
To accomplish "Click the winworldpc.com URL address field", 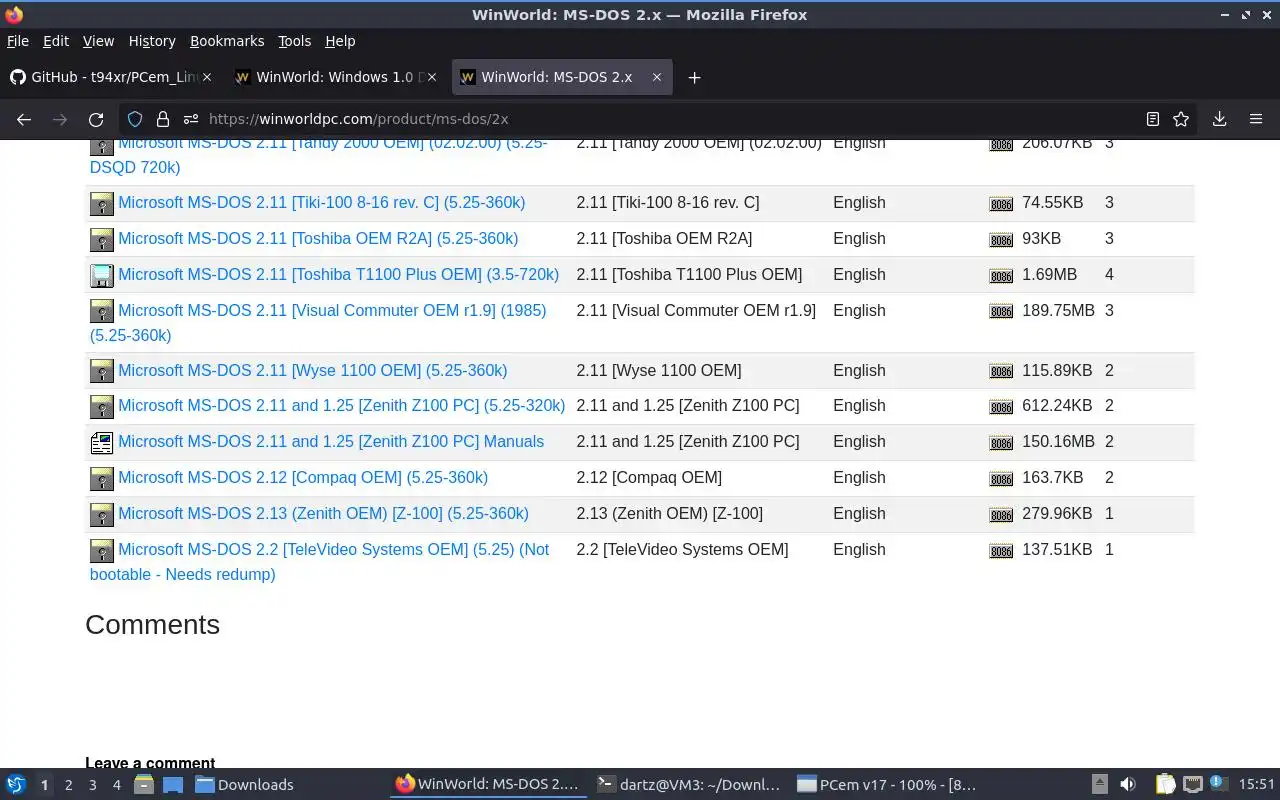I will click(x=660, y=119).
